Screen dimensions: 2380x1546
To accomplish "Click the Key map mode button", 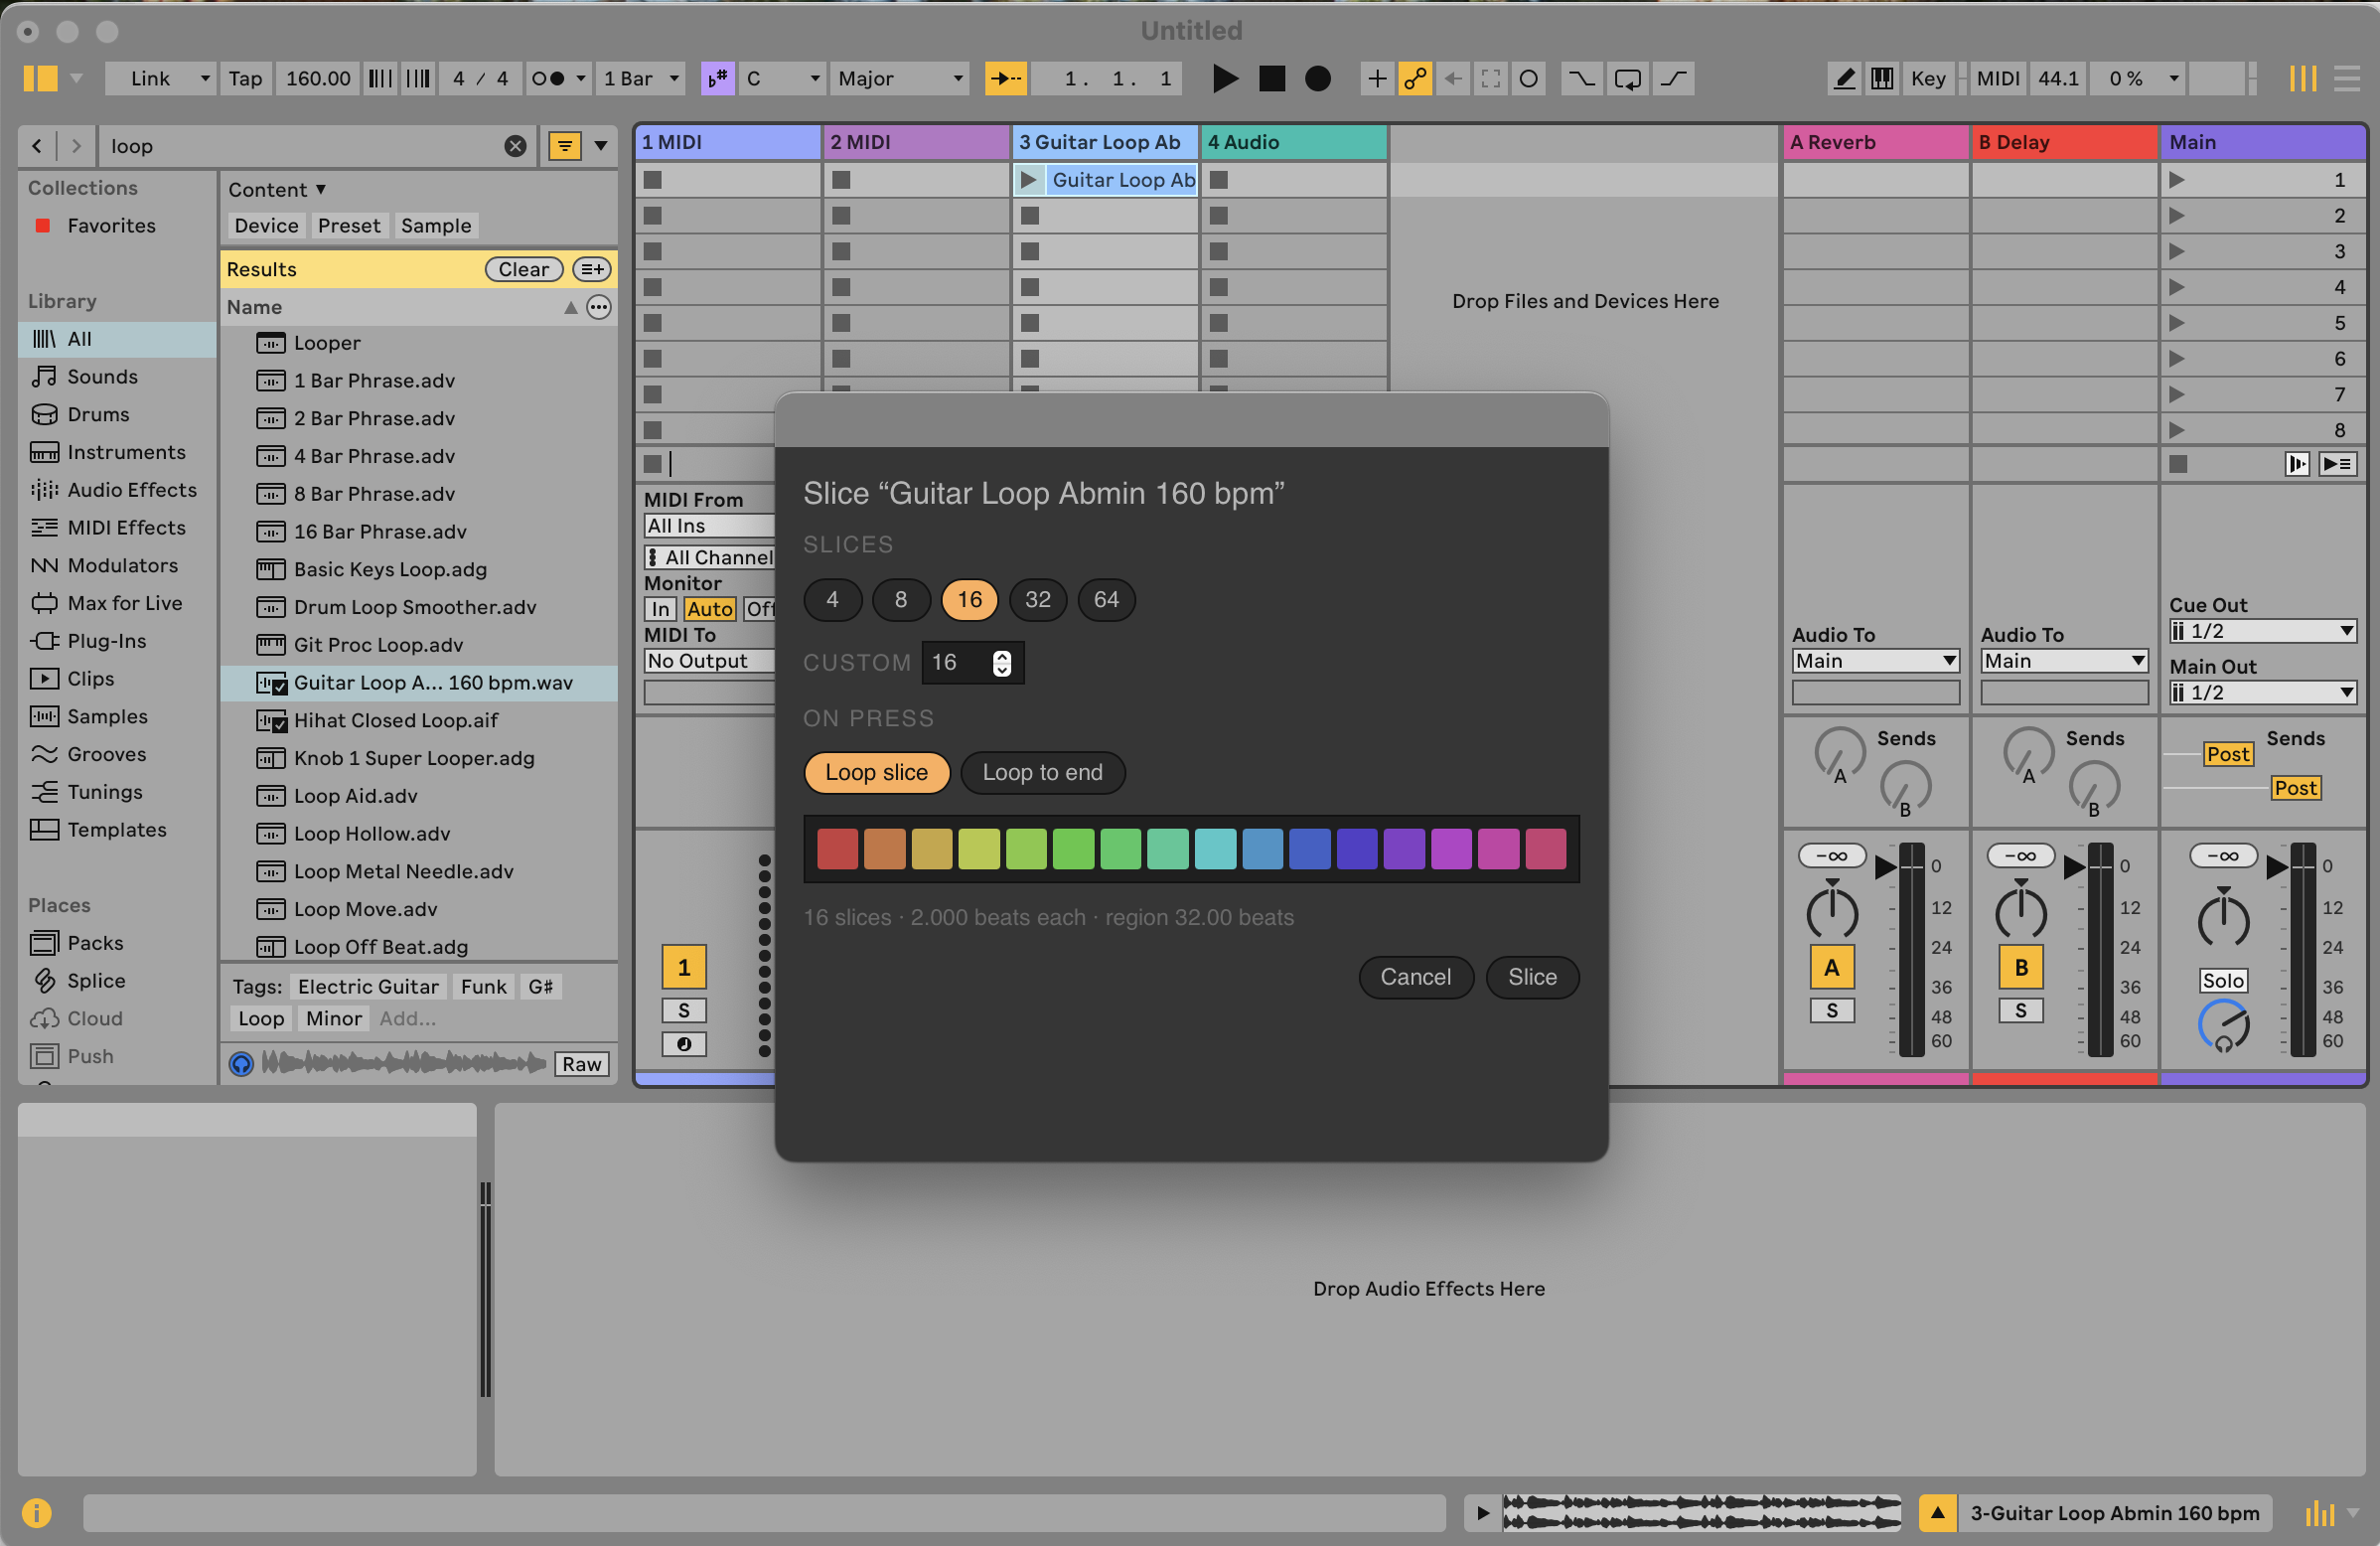I will [1928, 78].
